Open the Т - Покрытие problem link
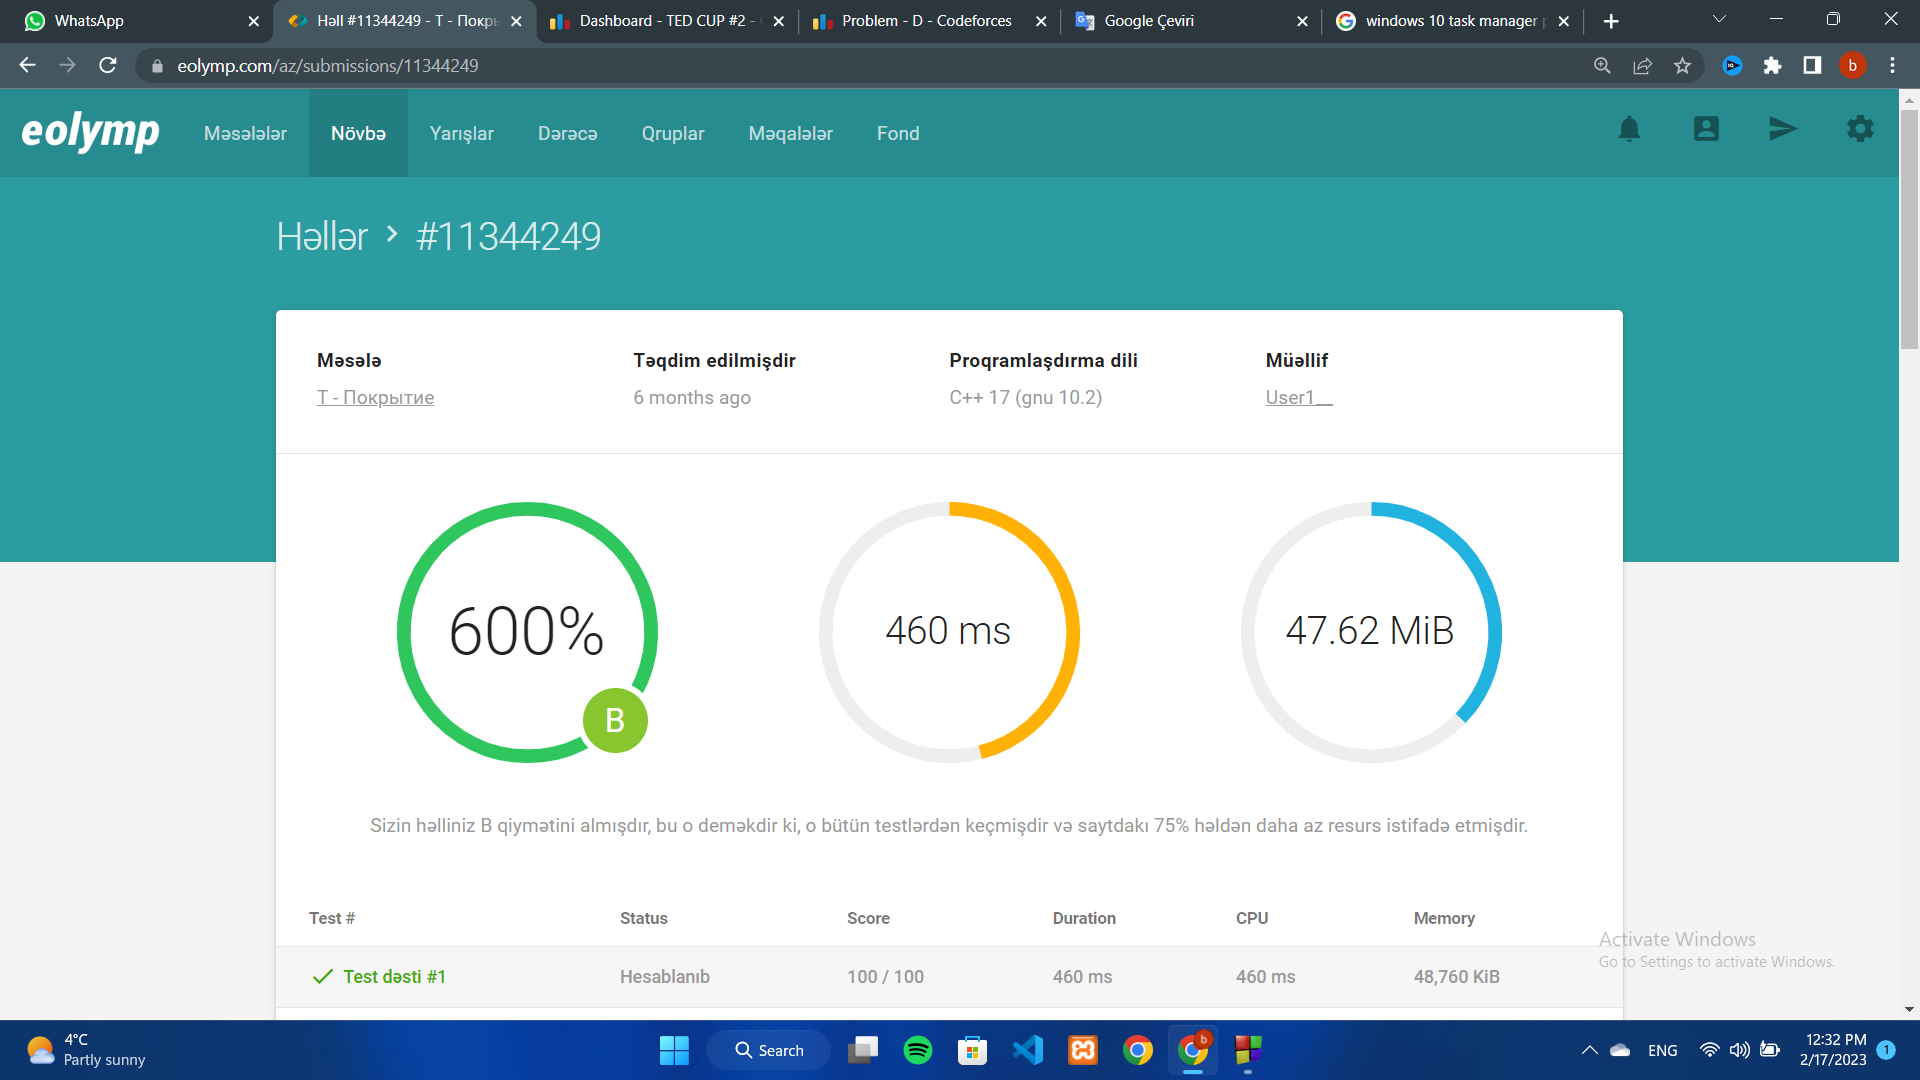1920x1080 pixels. pyautogui.click(x=375, y=398)
